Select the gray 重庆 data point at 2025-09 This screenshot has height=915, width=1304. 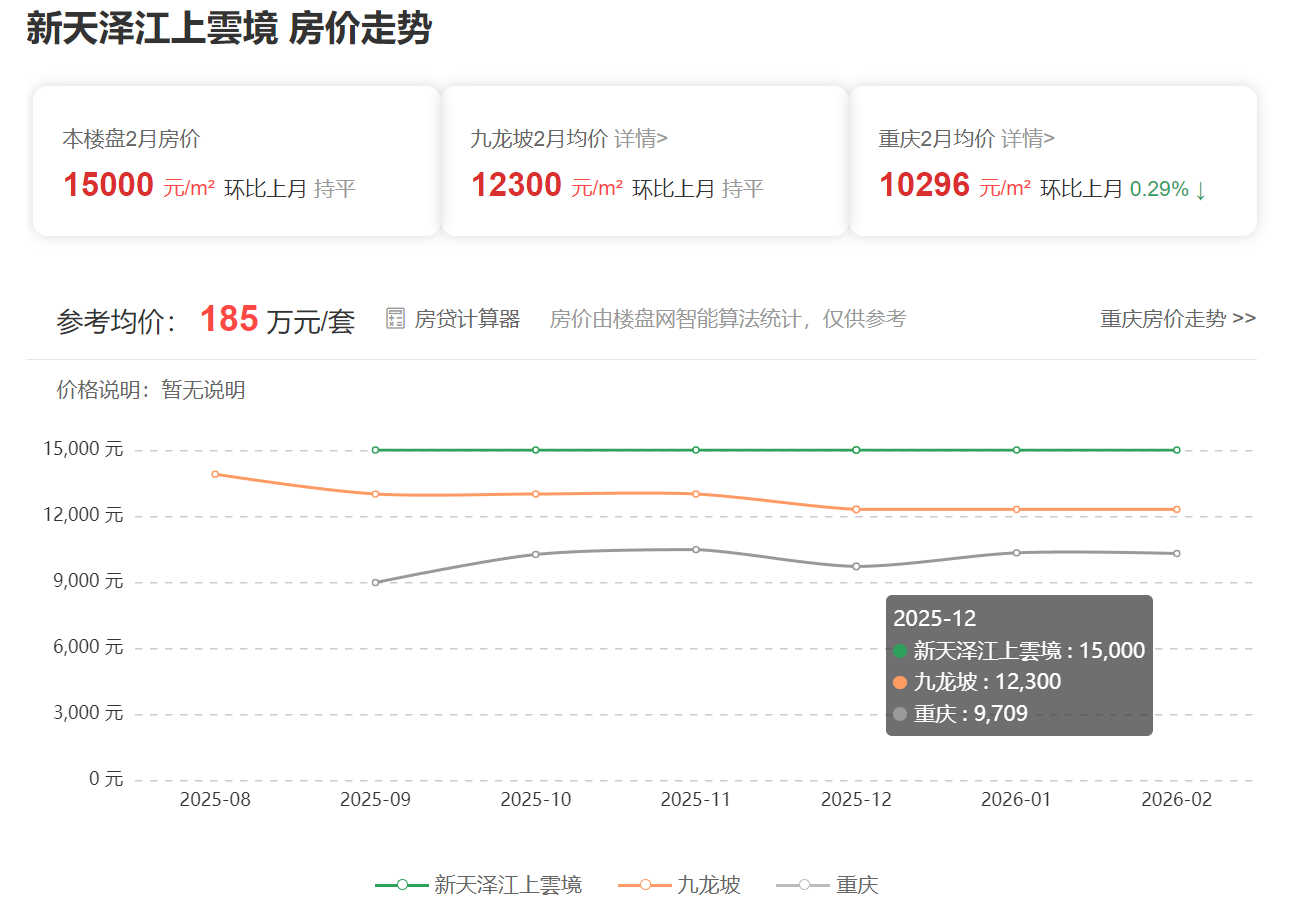[x=376, y=582]
